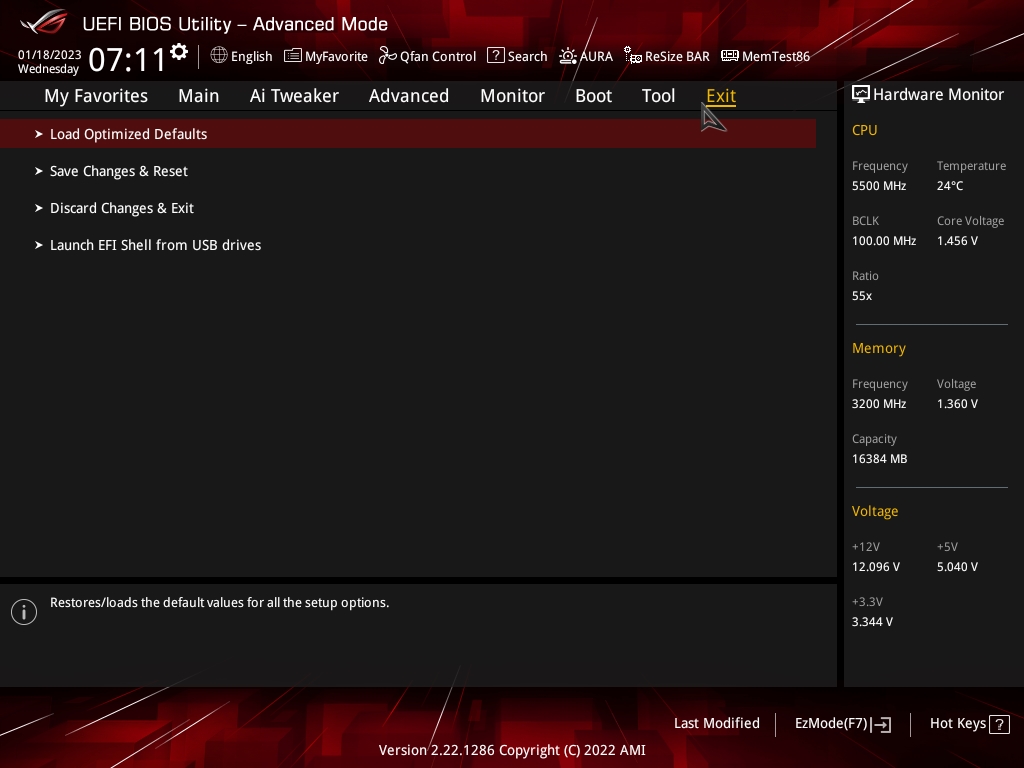Click the capacity value 16384 MB

click(879, 459)
